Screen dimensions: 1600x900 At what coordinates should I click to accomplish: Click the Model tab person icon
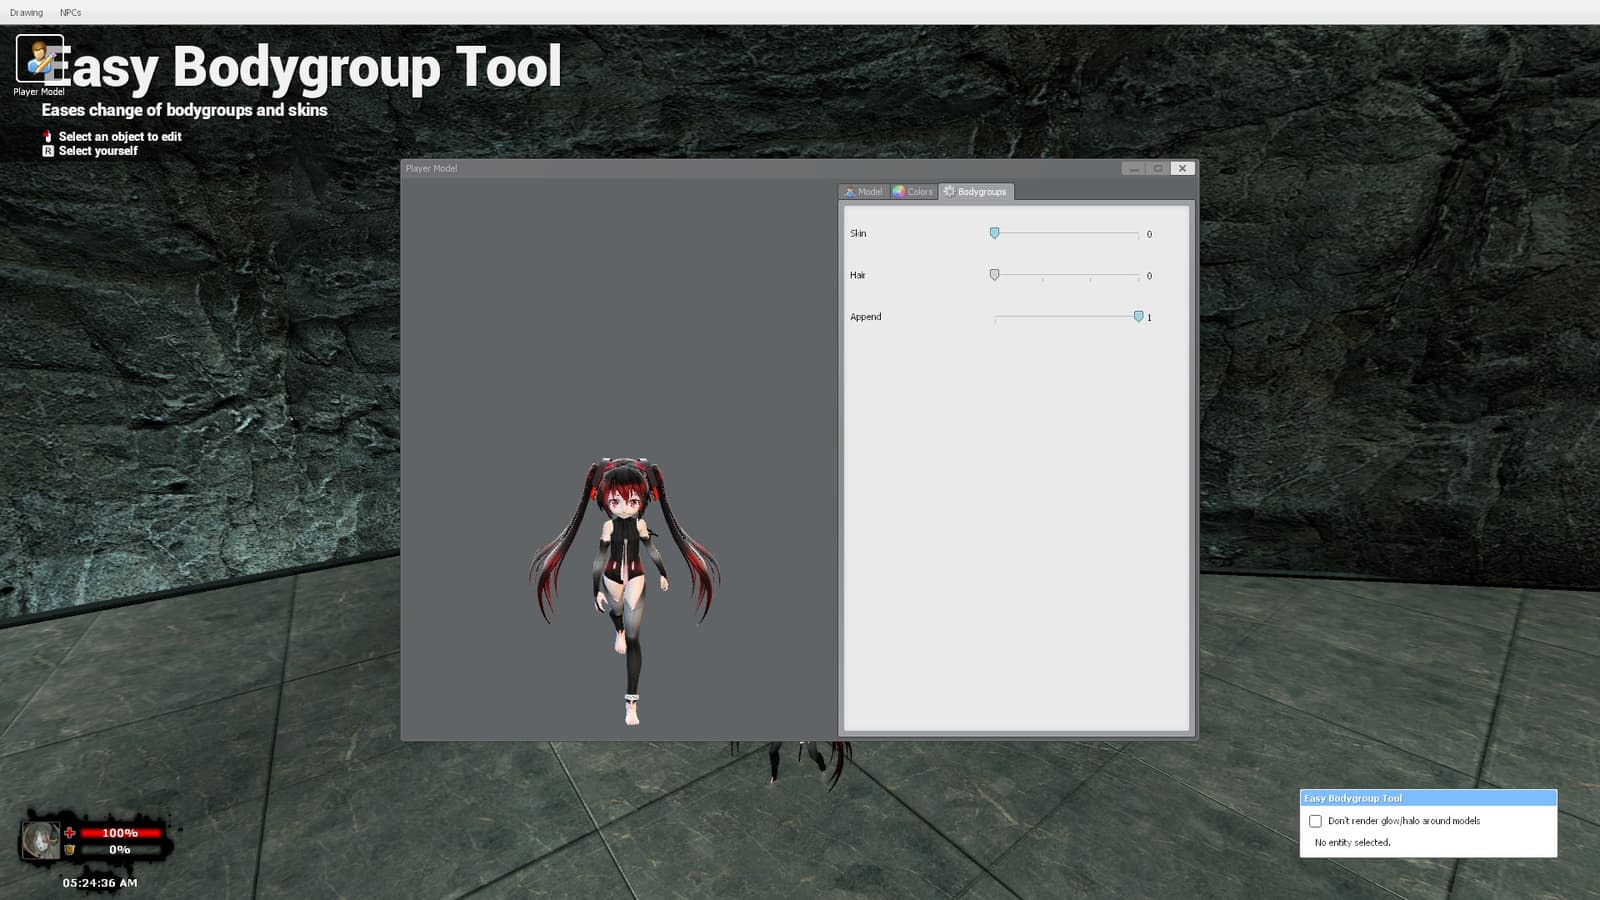pos(850,192)
